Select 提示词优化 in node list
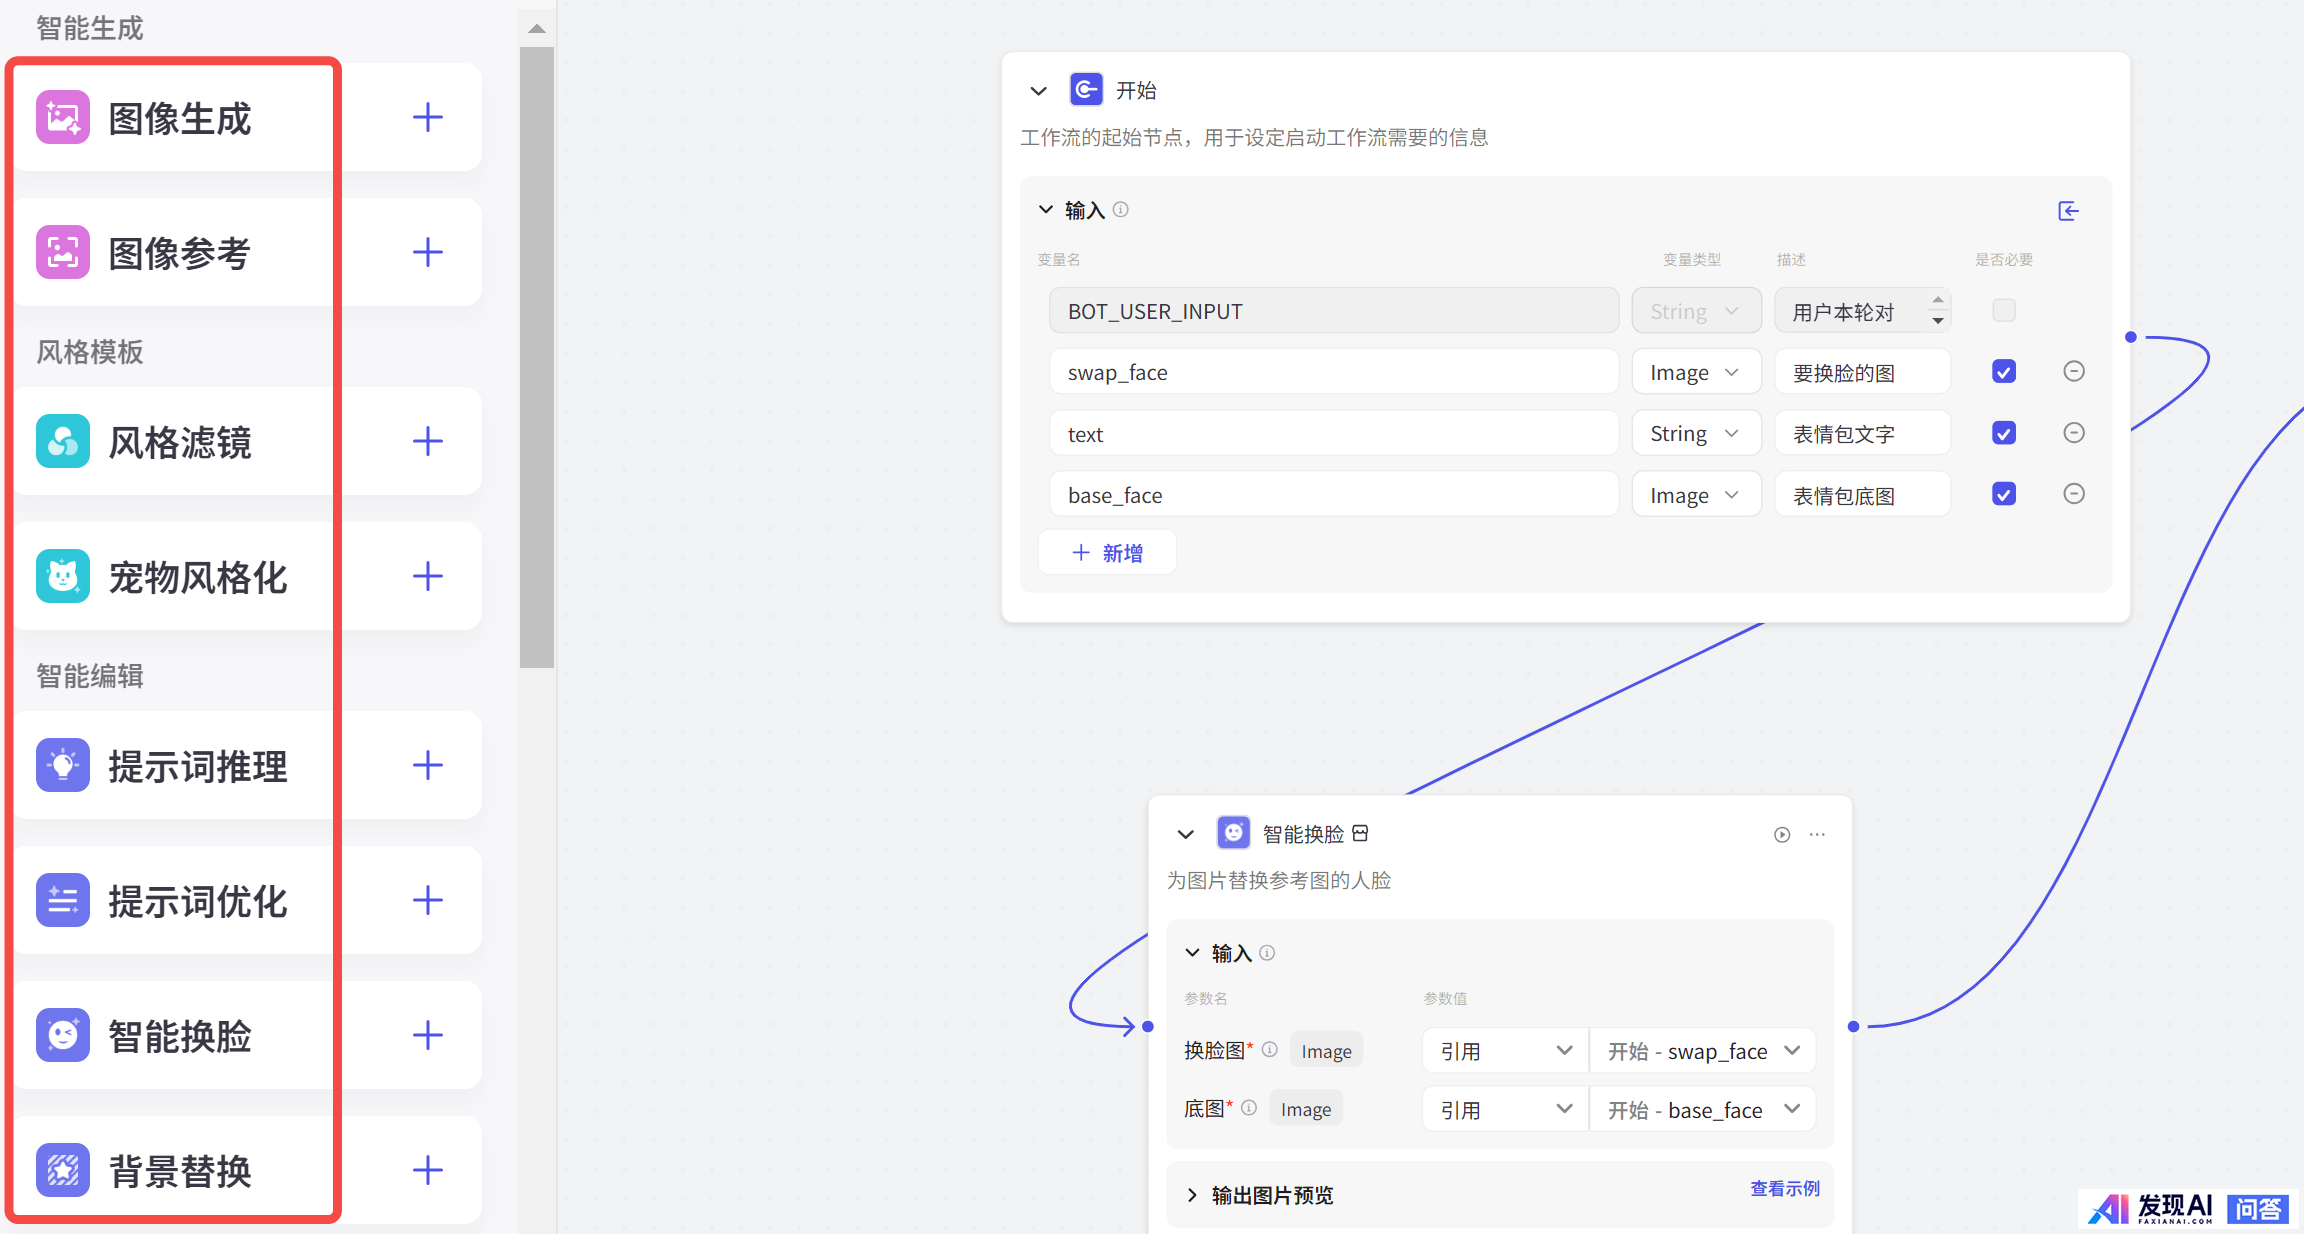The width and height of the screenshot is (2304, 1234). [197, 901]
